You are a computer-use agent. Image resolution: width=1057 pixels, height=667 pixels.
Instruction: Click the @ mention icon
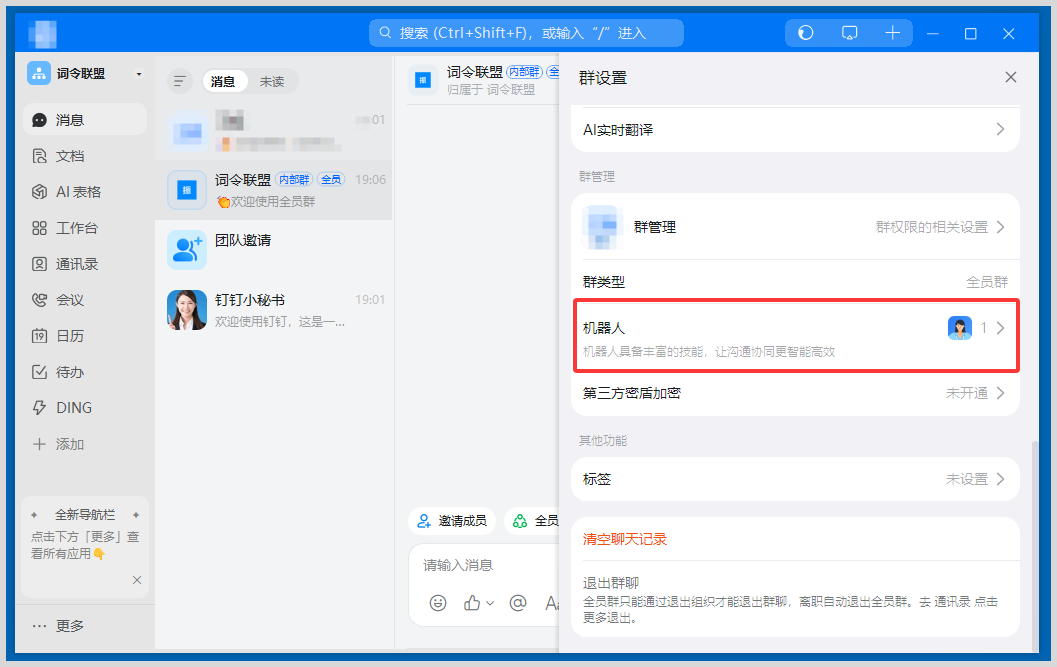point(518,603)
